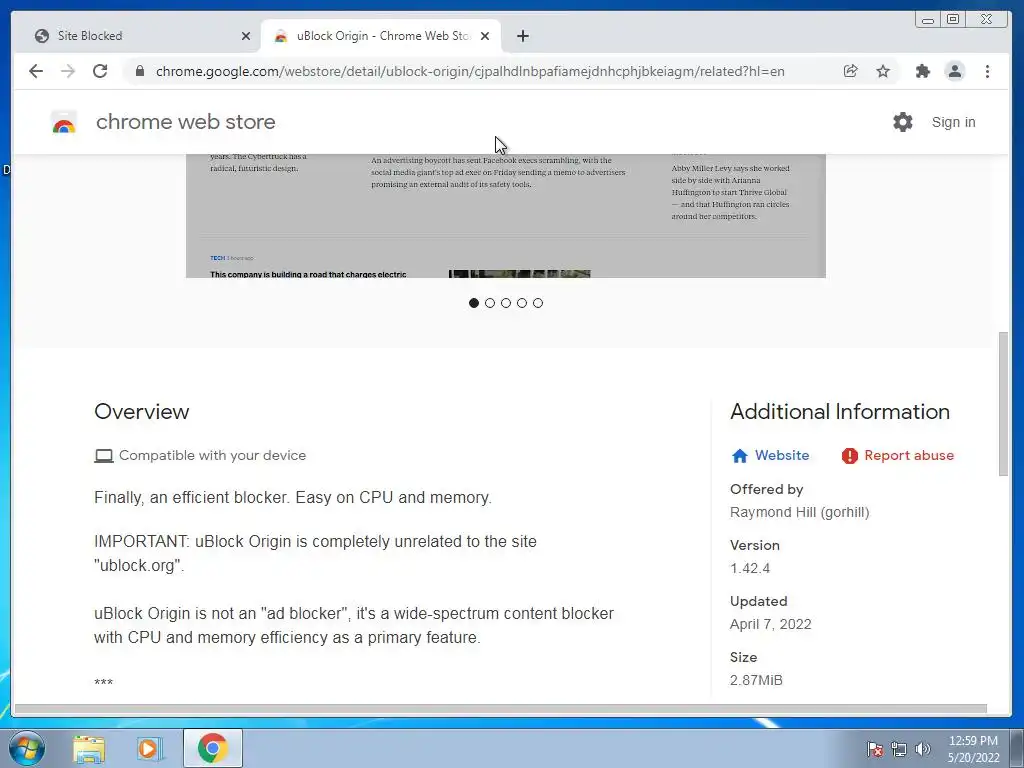Click the Report abuse link
Image resolution: width=1024 pixels, height=768 pixels.
click(x=909, y=455)
